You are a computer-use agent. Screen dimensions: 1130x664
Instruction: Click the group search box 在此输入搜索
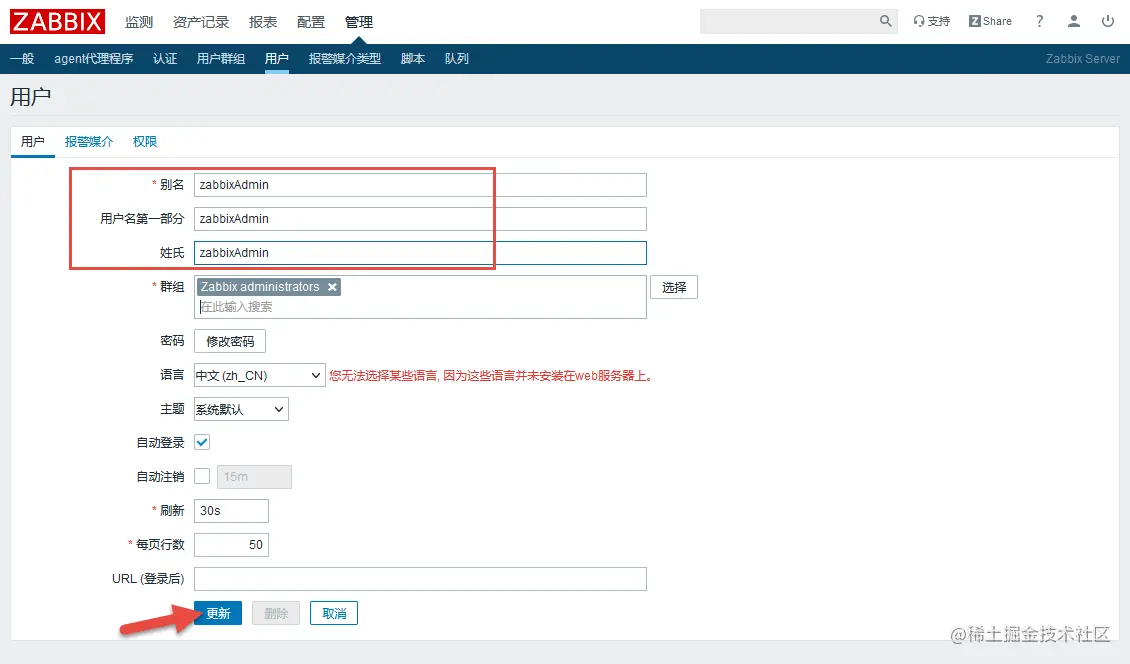[420, 307]
